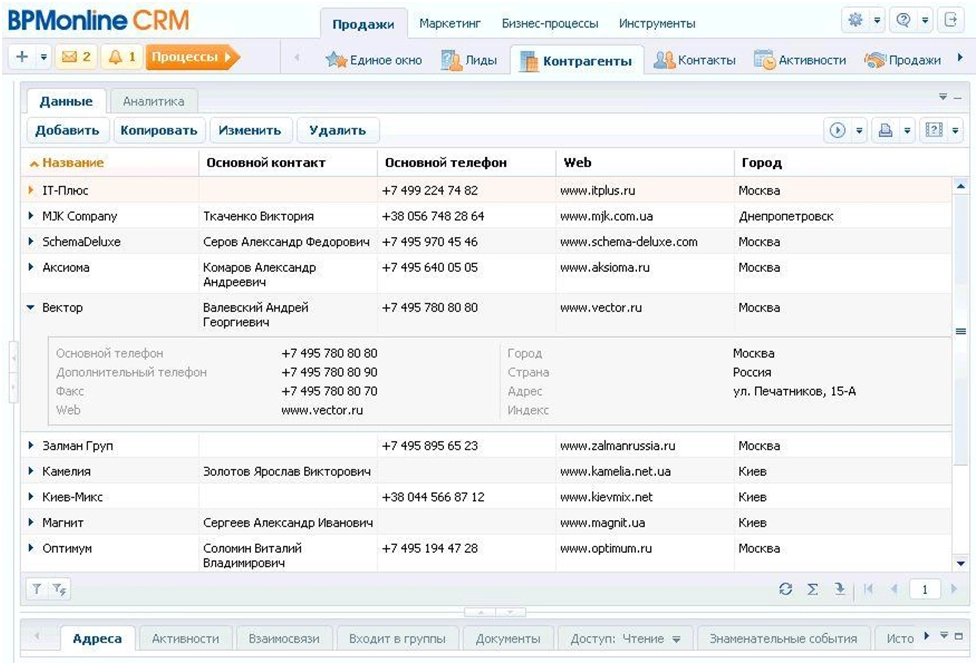The height and width of the screenshot is (665, 978).
Task: Click the summary Σ icon below the grid
Action: (813, 589)
